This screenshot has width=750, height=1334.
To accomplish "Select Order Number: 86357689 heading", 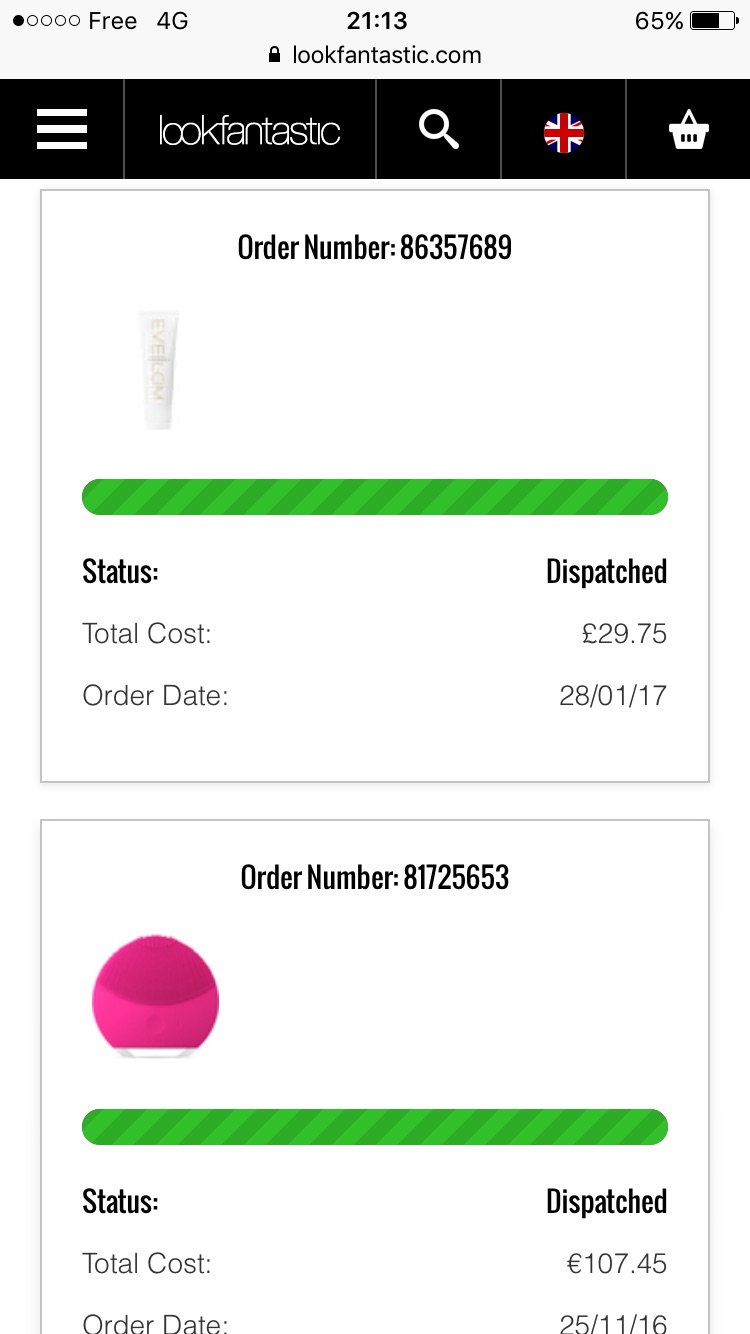I will pyautogui.click(x=375, y=247).
